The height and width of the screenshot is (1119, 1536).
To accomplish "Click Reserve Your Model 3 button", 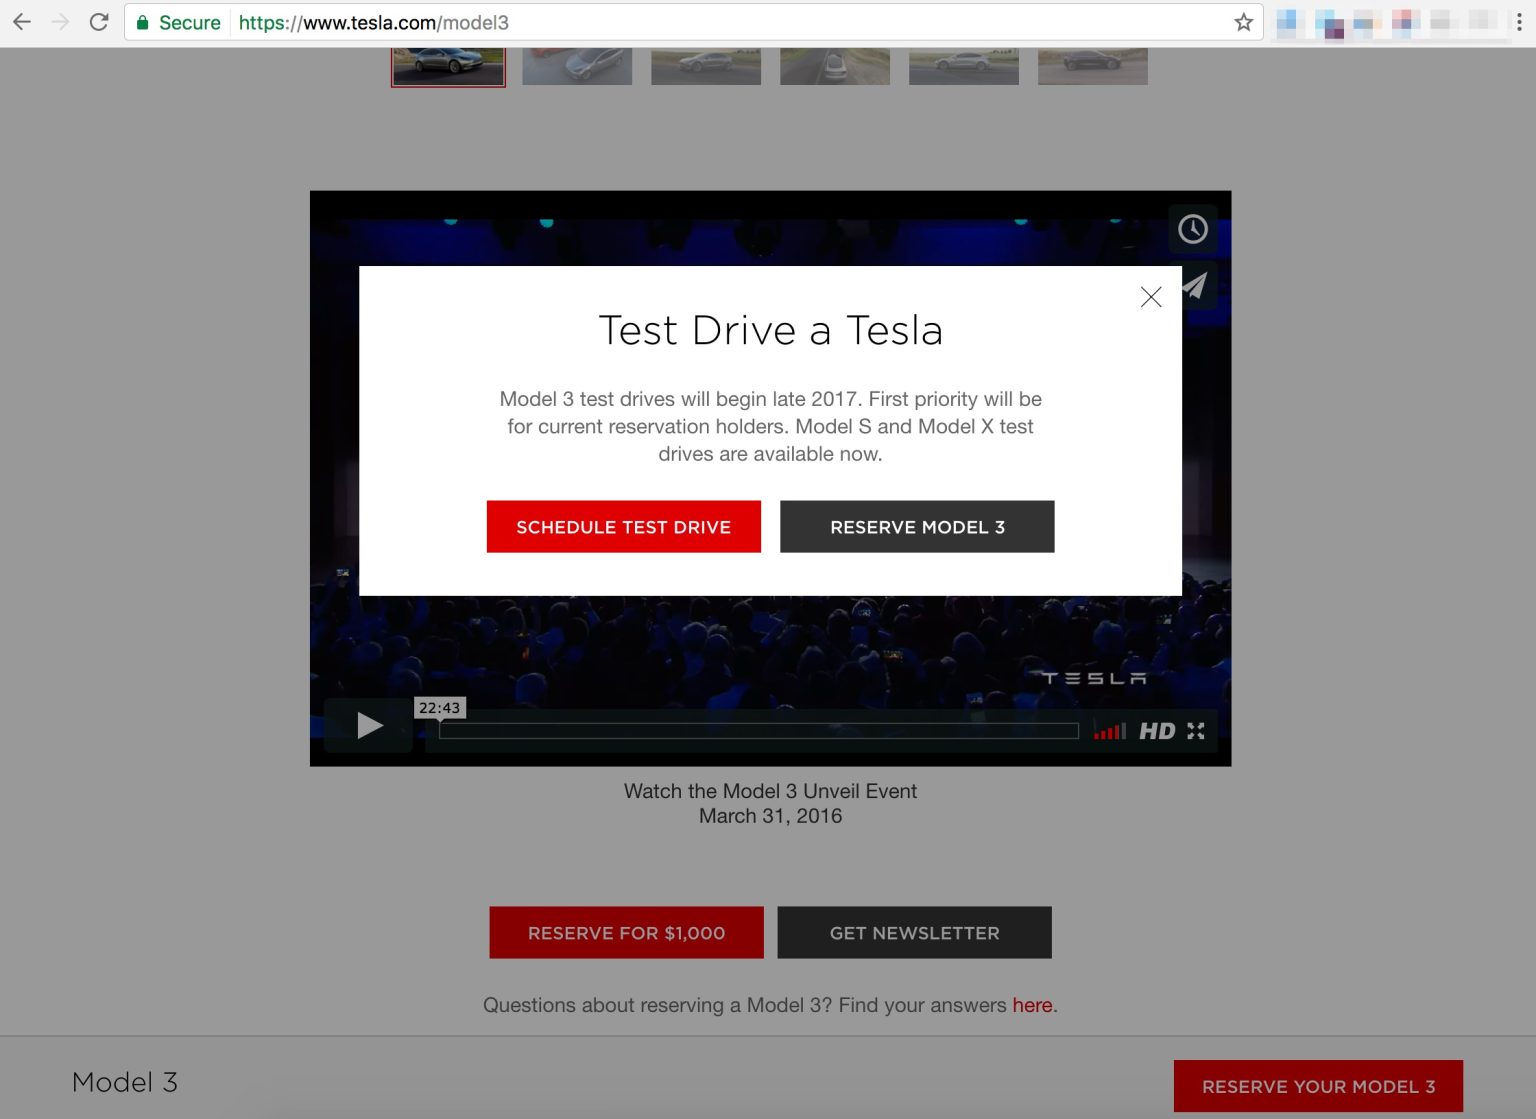I will pos(1317,1086).
